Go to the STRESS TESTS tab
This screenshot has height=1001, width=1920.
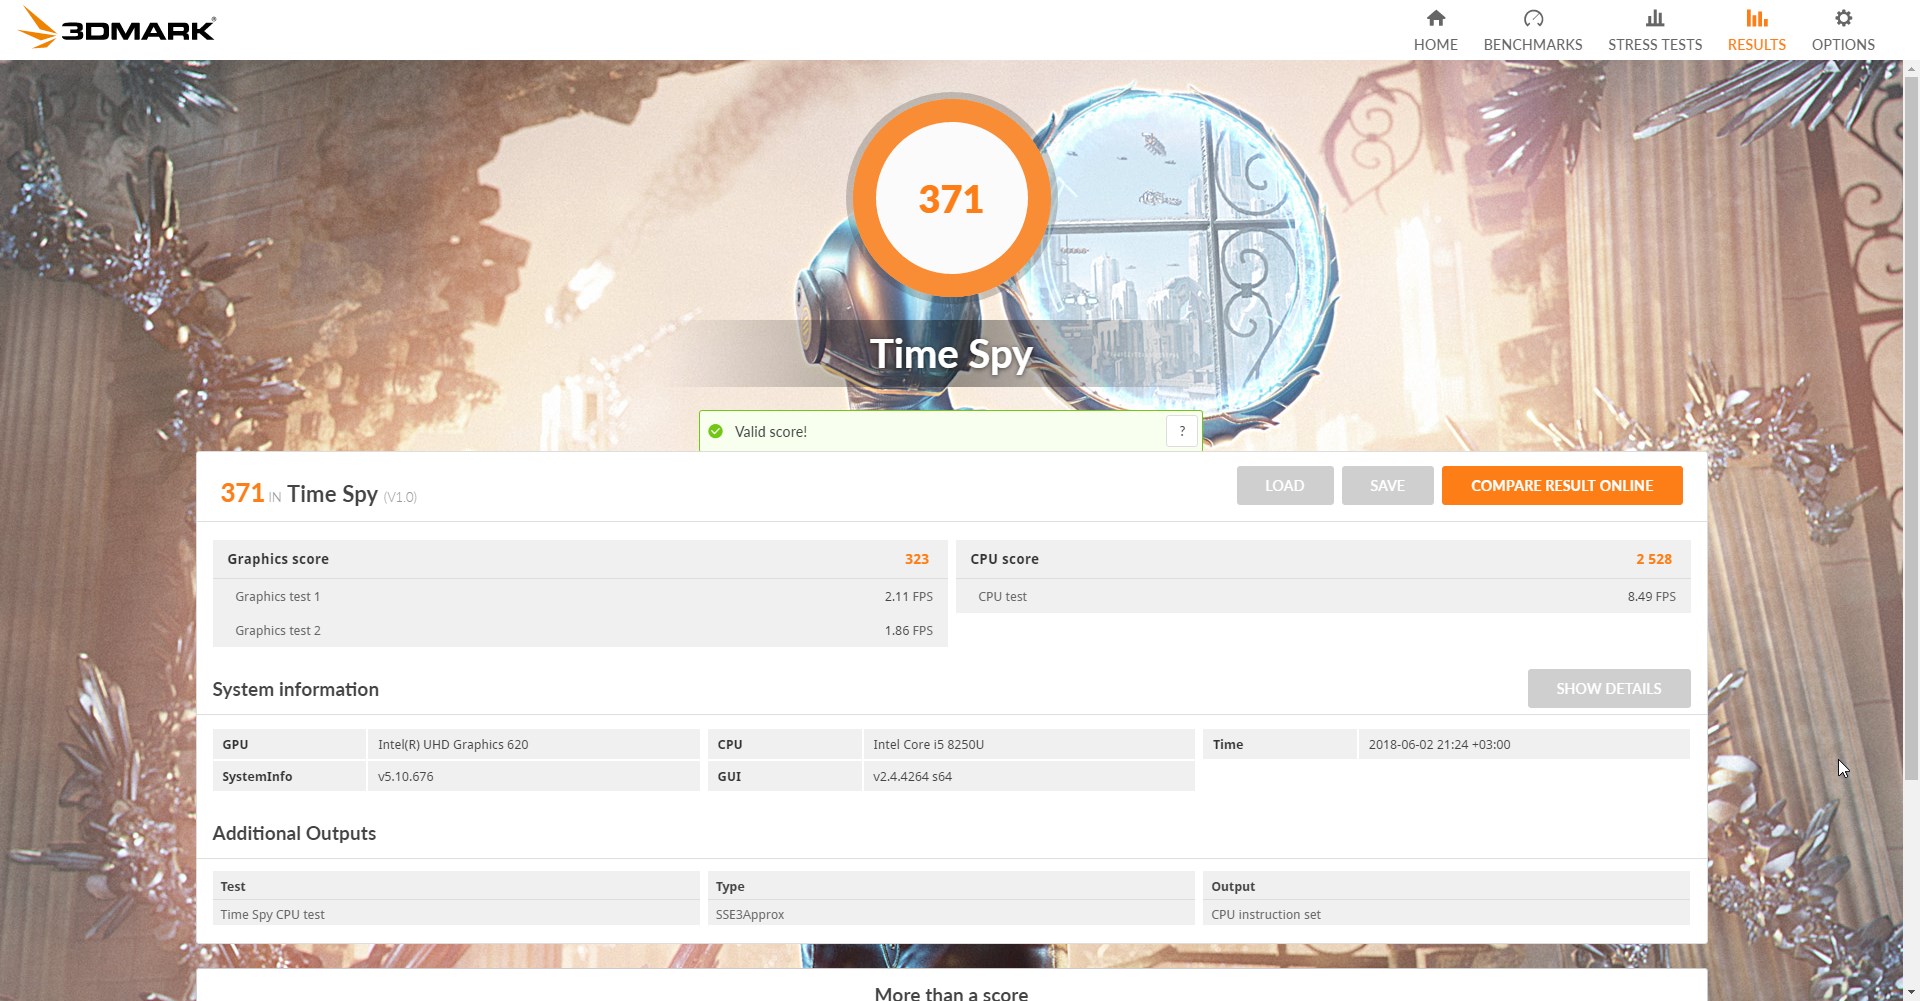click(x=1655, y=30)
